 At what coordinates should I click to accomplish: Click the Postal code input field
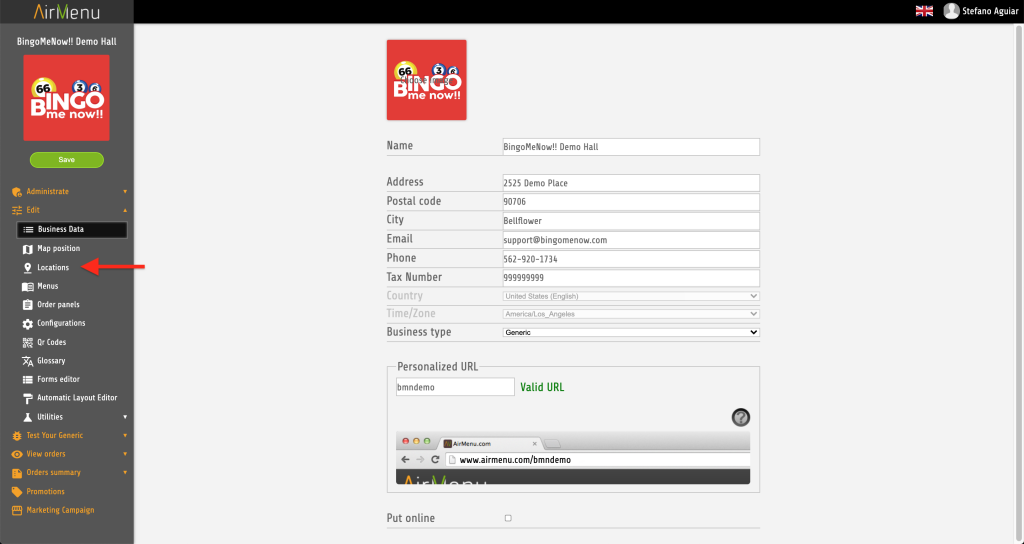(631, 202)
